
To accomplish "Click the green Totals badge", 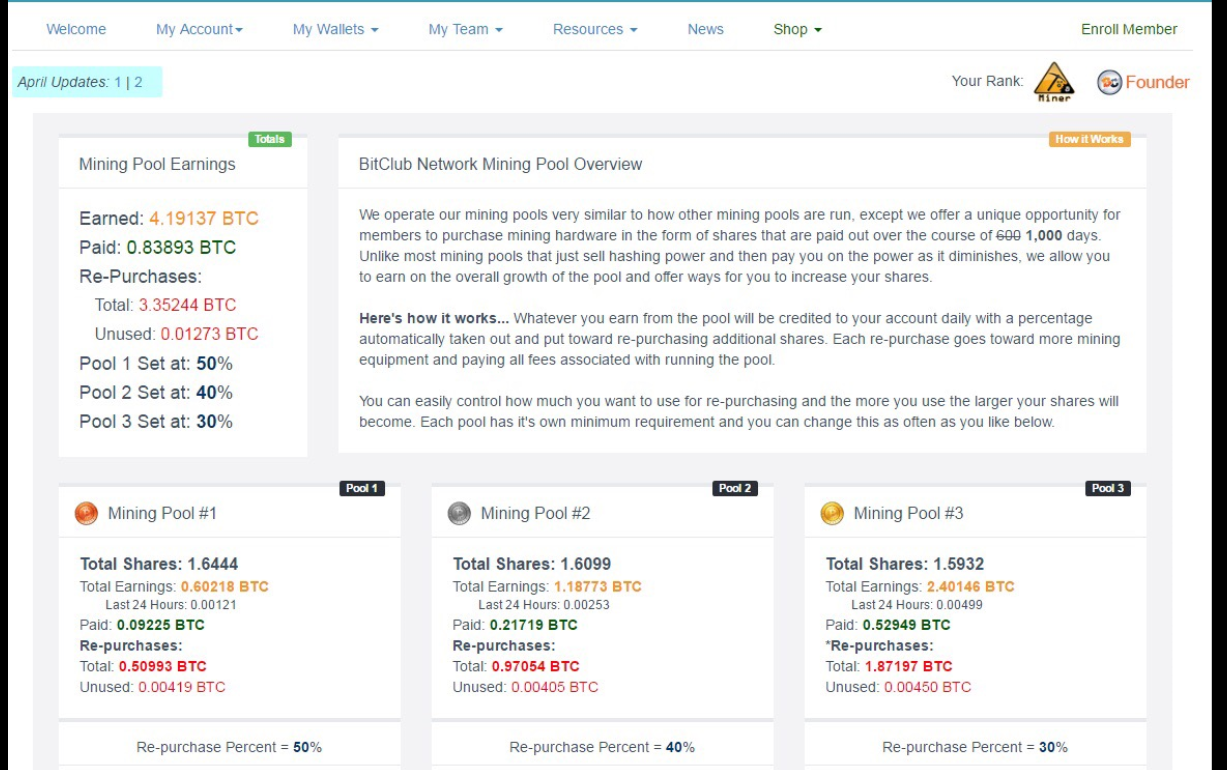I will pyautogui.click(x=270, y=139).
